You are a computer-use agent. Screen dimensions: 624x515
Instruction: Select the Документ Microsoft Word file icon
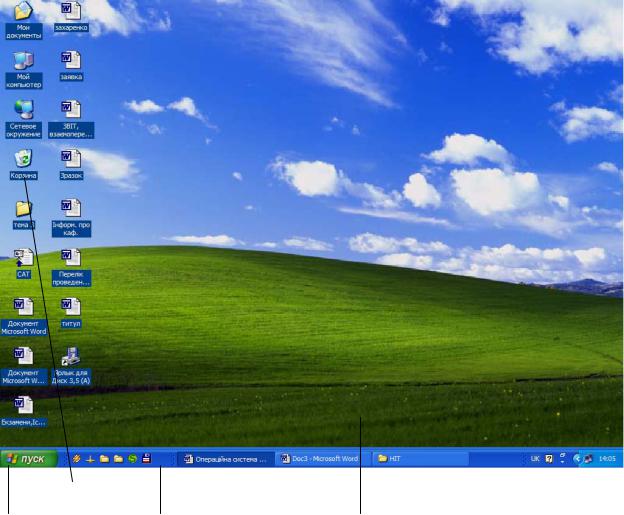point(23,316)
